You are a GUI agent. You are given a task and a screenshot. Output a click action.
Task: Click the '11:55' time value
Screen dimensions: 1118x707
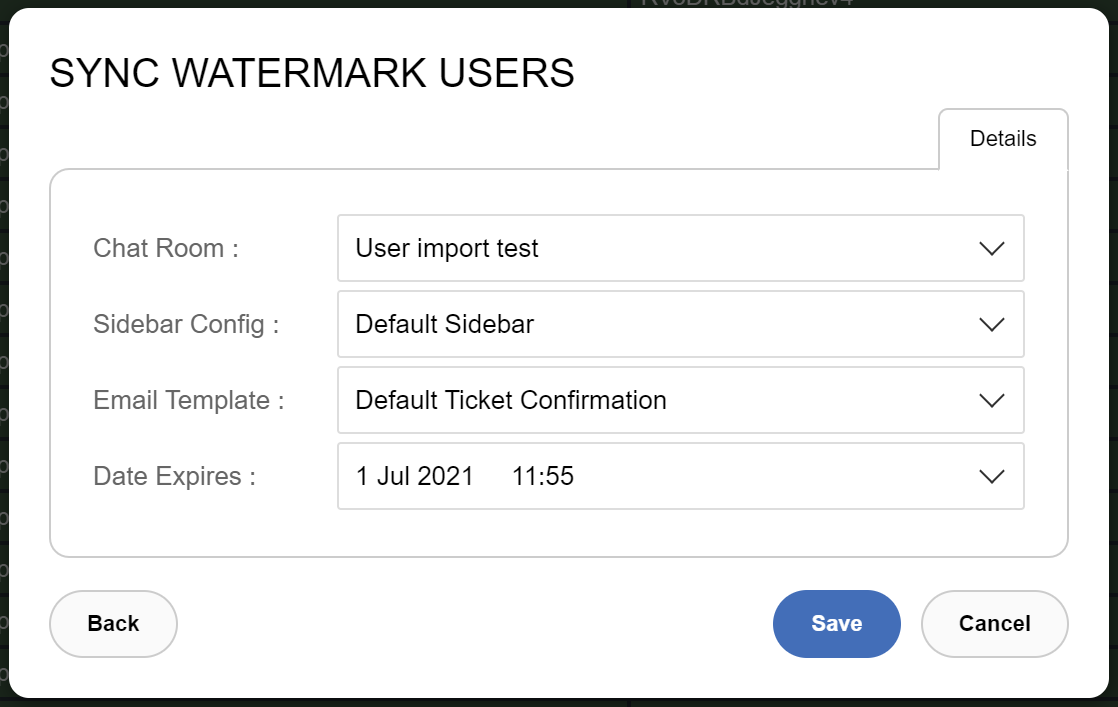pos(543,476)
